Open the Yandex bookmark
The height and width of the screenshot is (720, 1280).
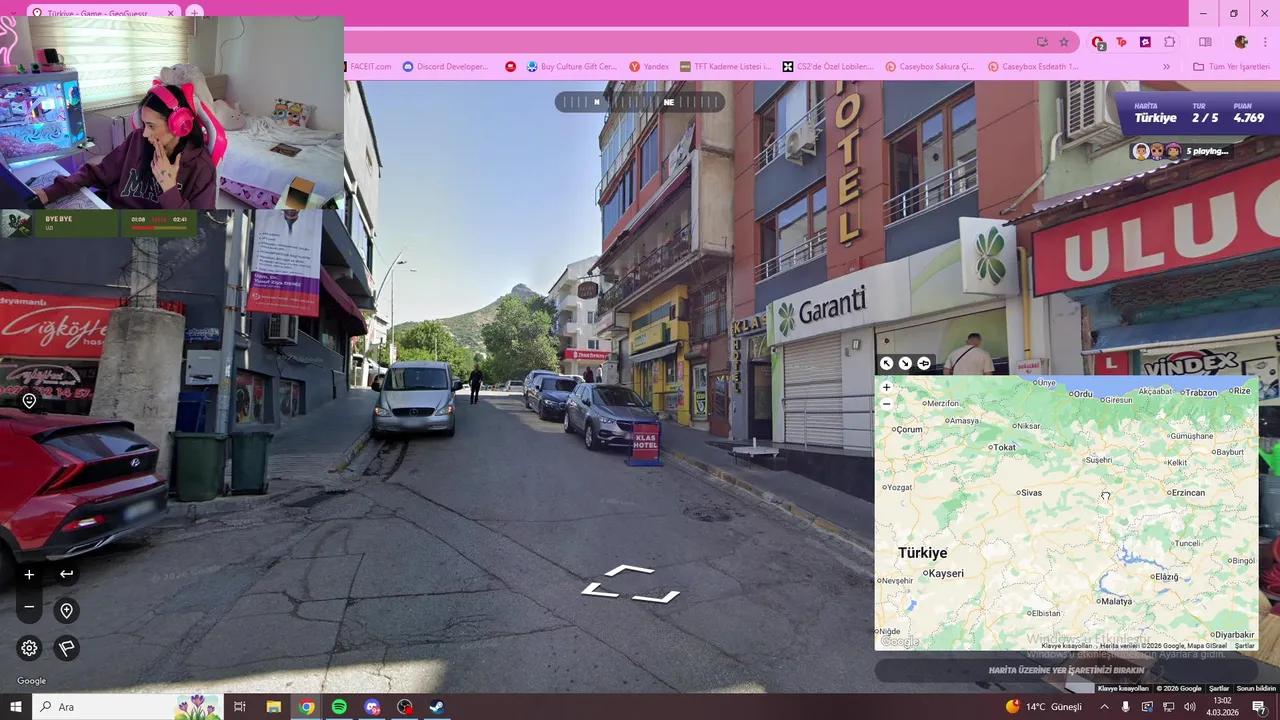tap(649, 67)
